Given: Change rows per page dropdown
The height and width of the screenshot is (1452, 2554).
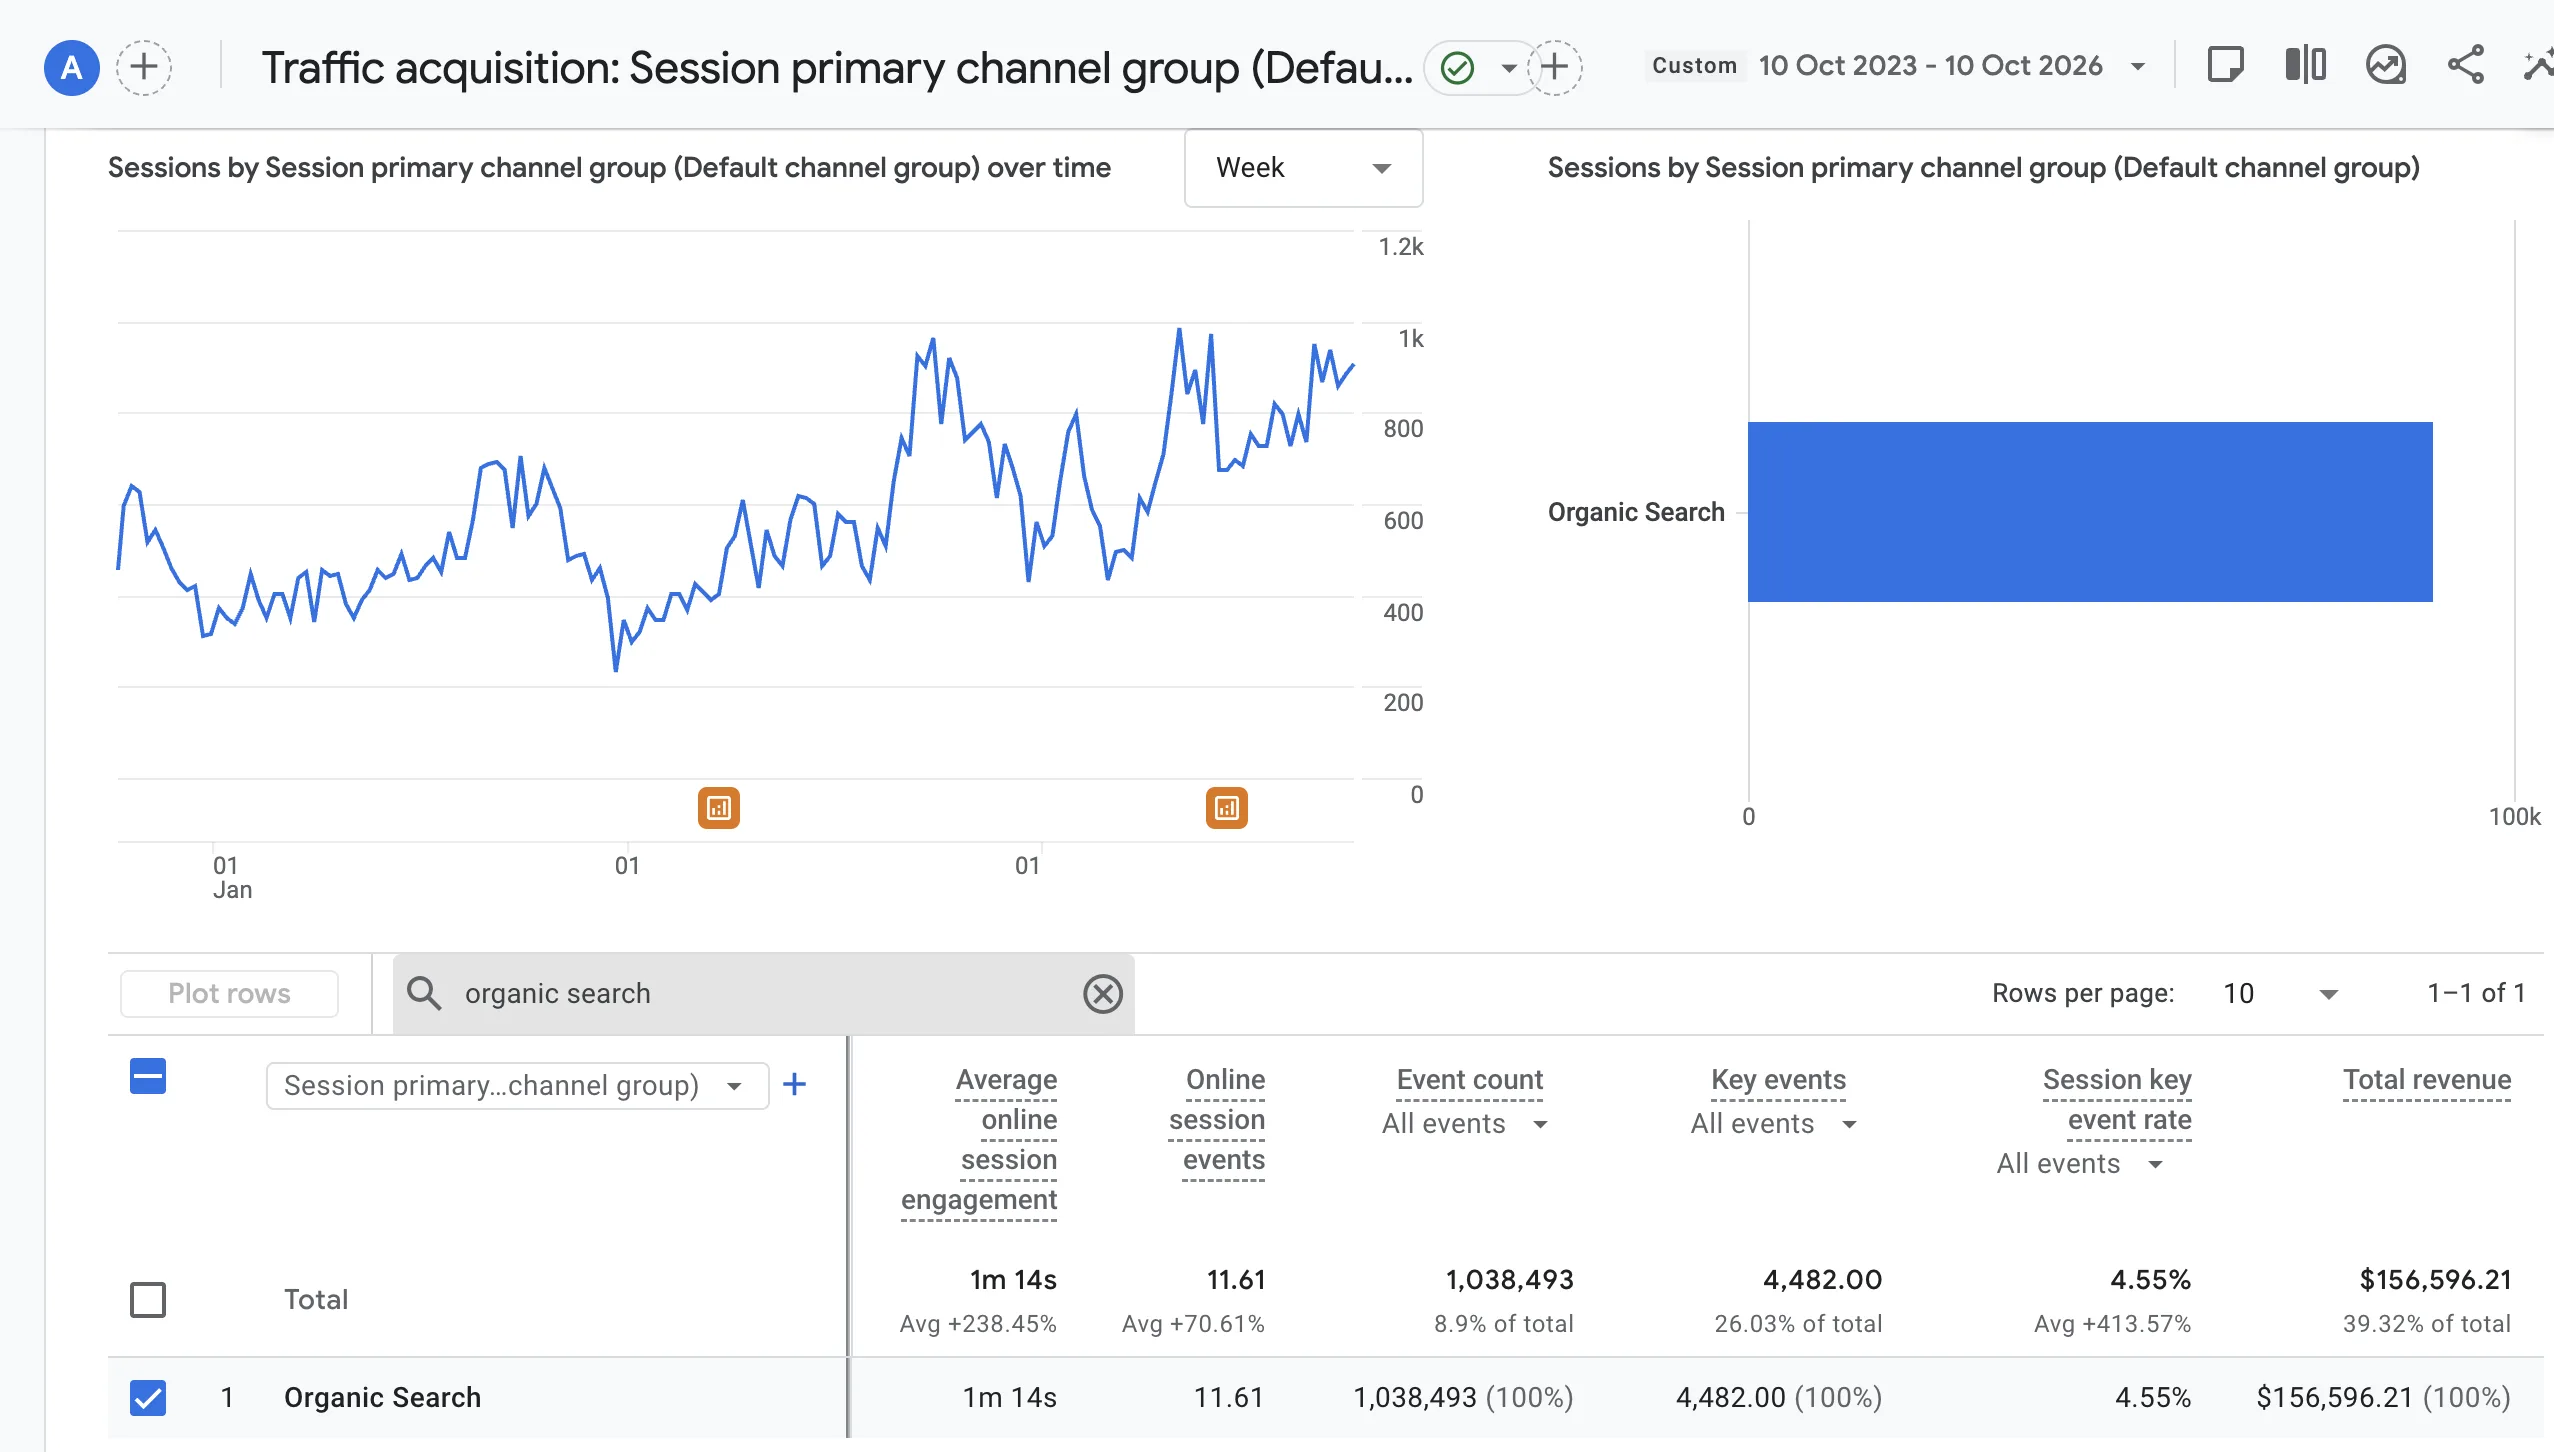Looking at the screenshot, I should [x=2279, y=993].
